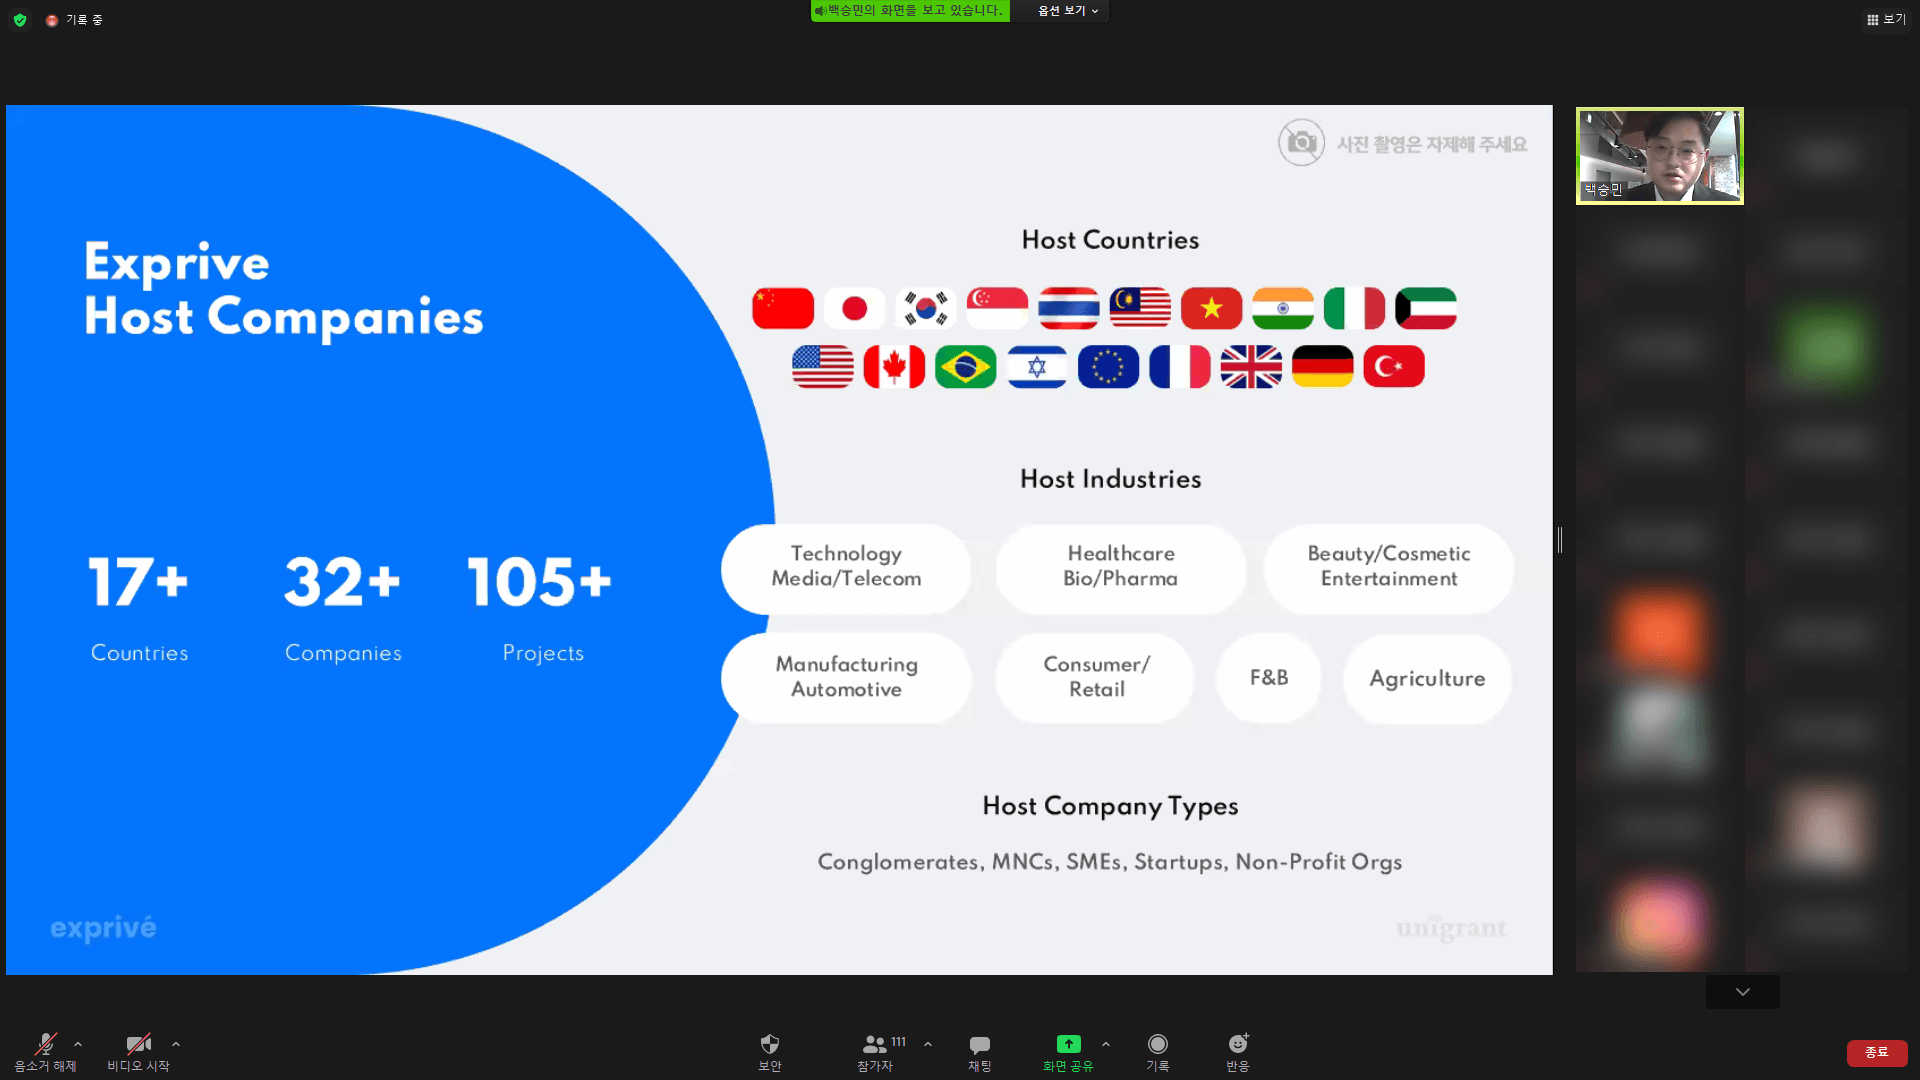Screen dimensions: 1920x1080
Task: Click the red End meeting button
Action: (x=1877, y=1053)
